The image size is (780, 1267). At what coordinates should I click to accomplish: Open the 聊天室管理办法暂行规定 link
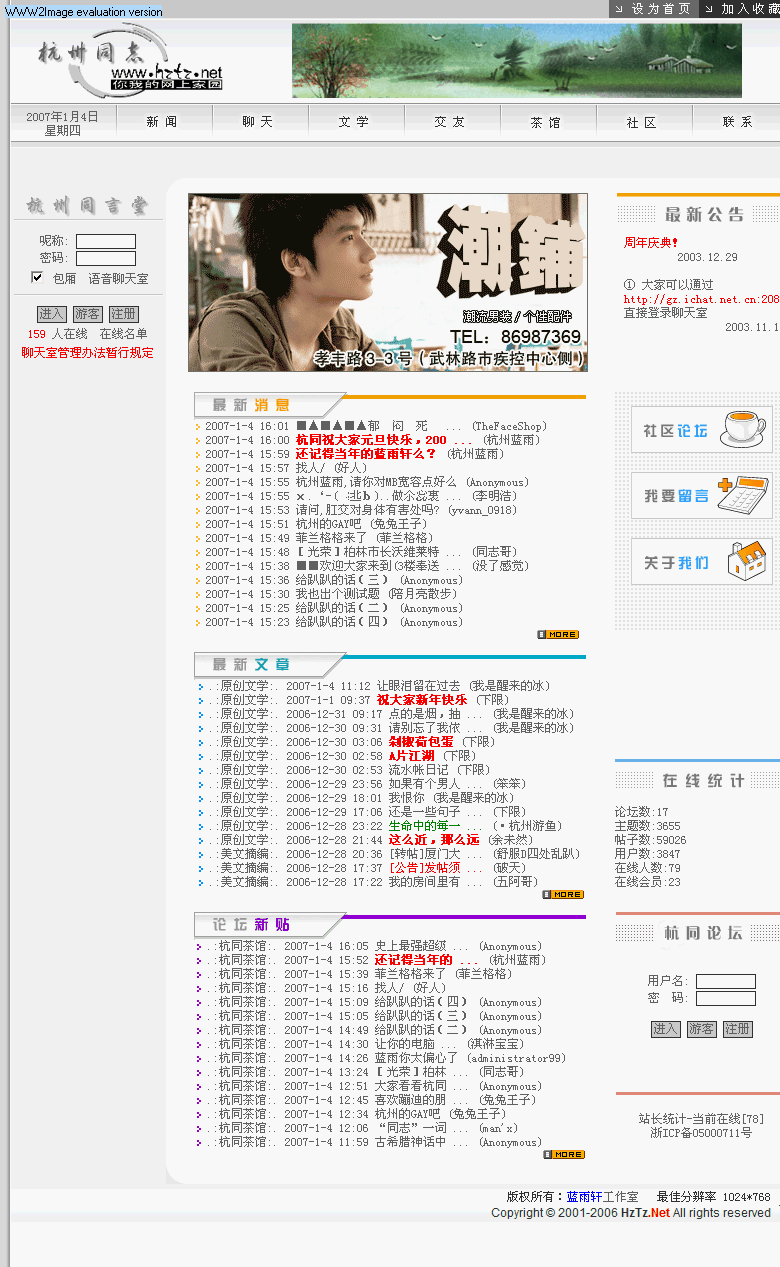coord(88,353)
